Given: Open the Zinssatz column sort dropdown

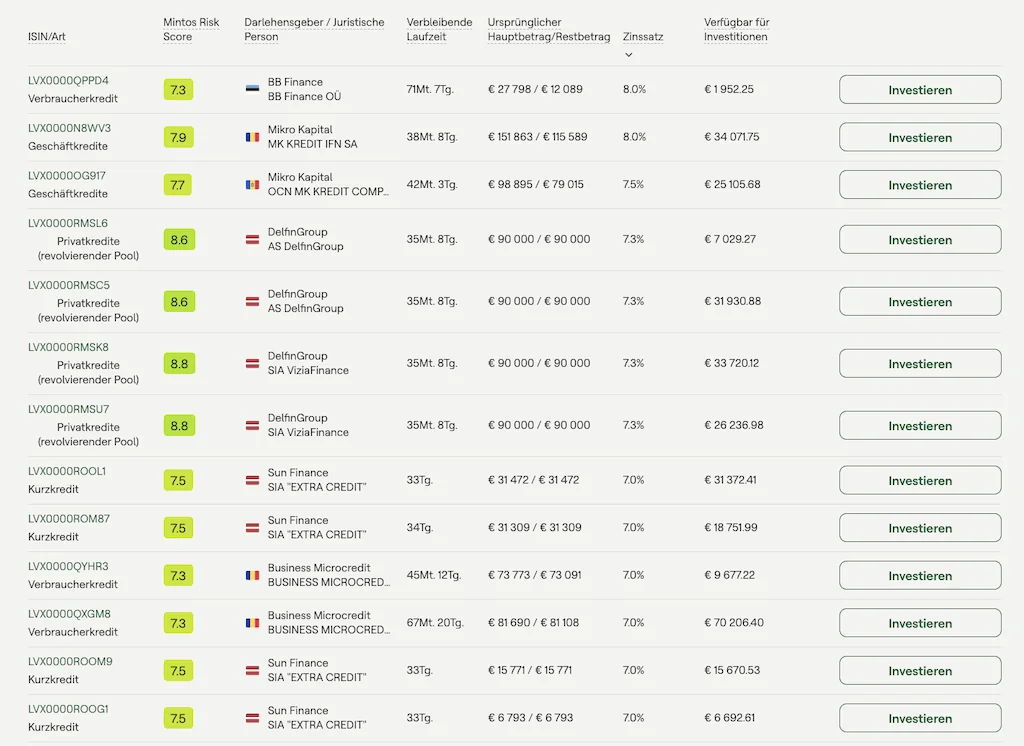Looking at the screenshot, I should 629,54.
